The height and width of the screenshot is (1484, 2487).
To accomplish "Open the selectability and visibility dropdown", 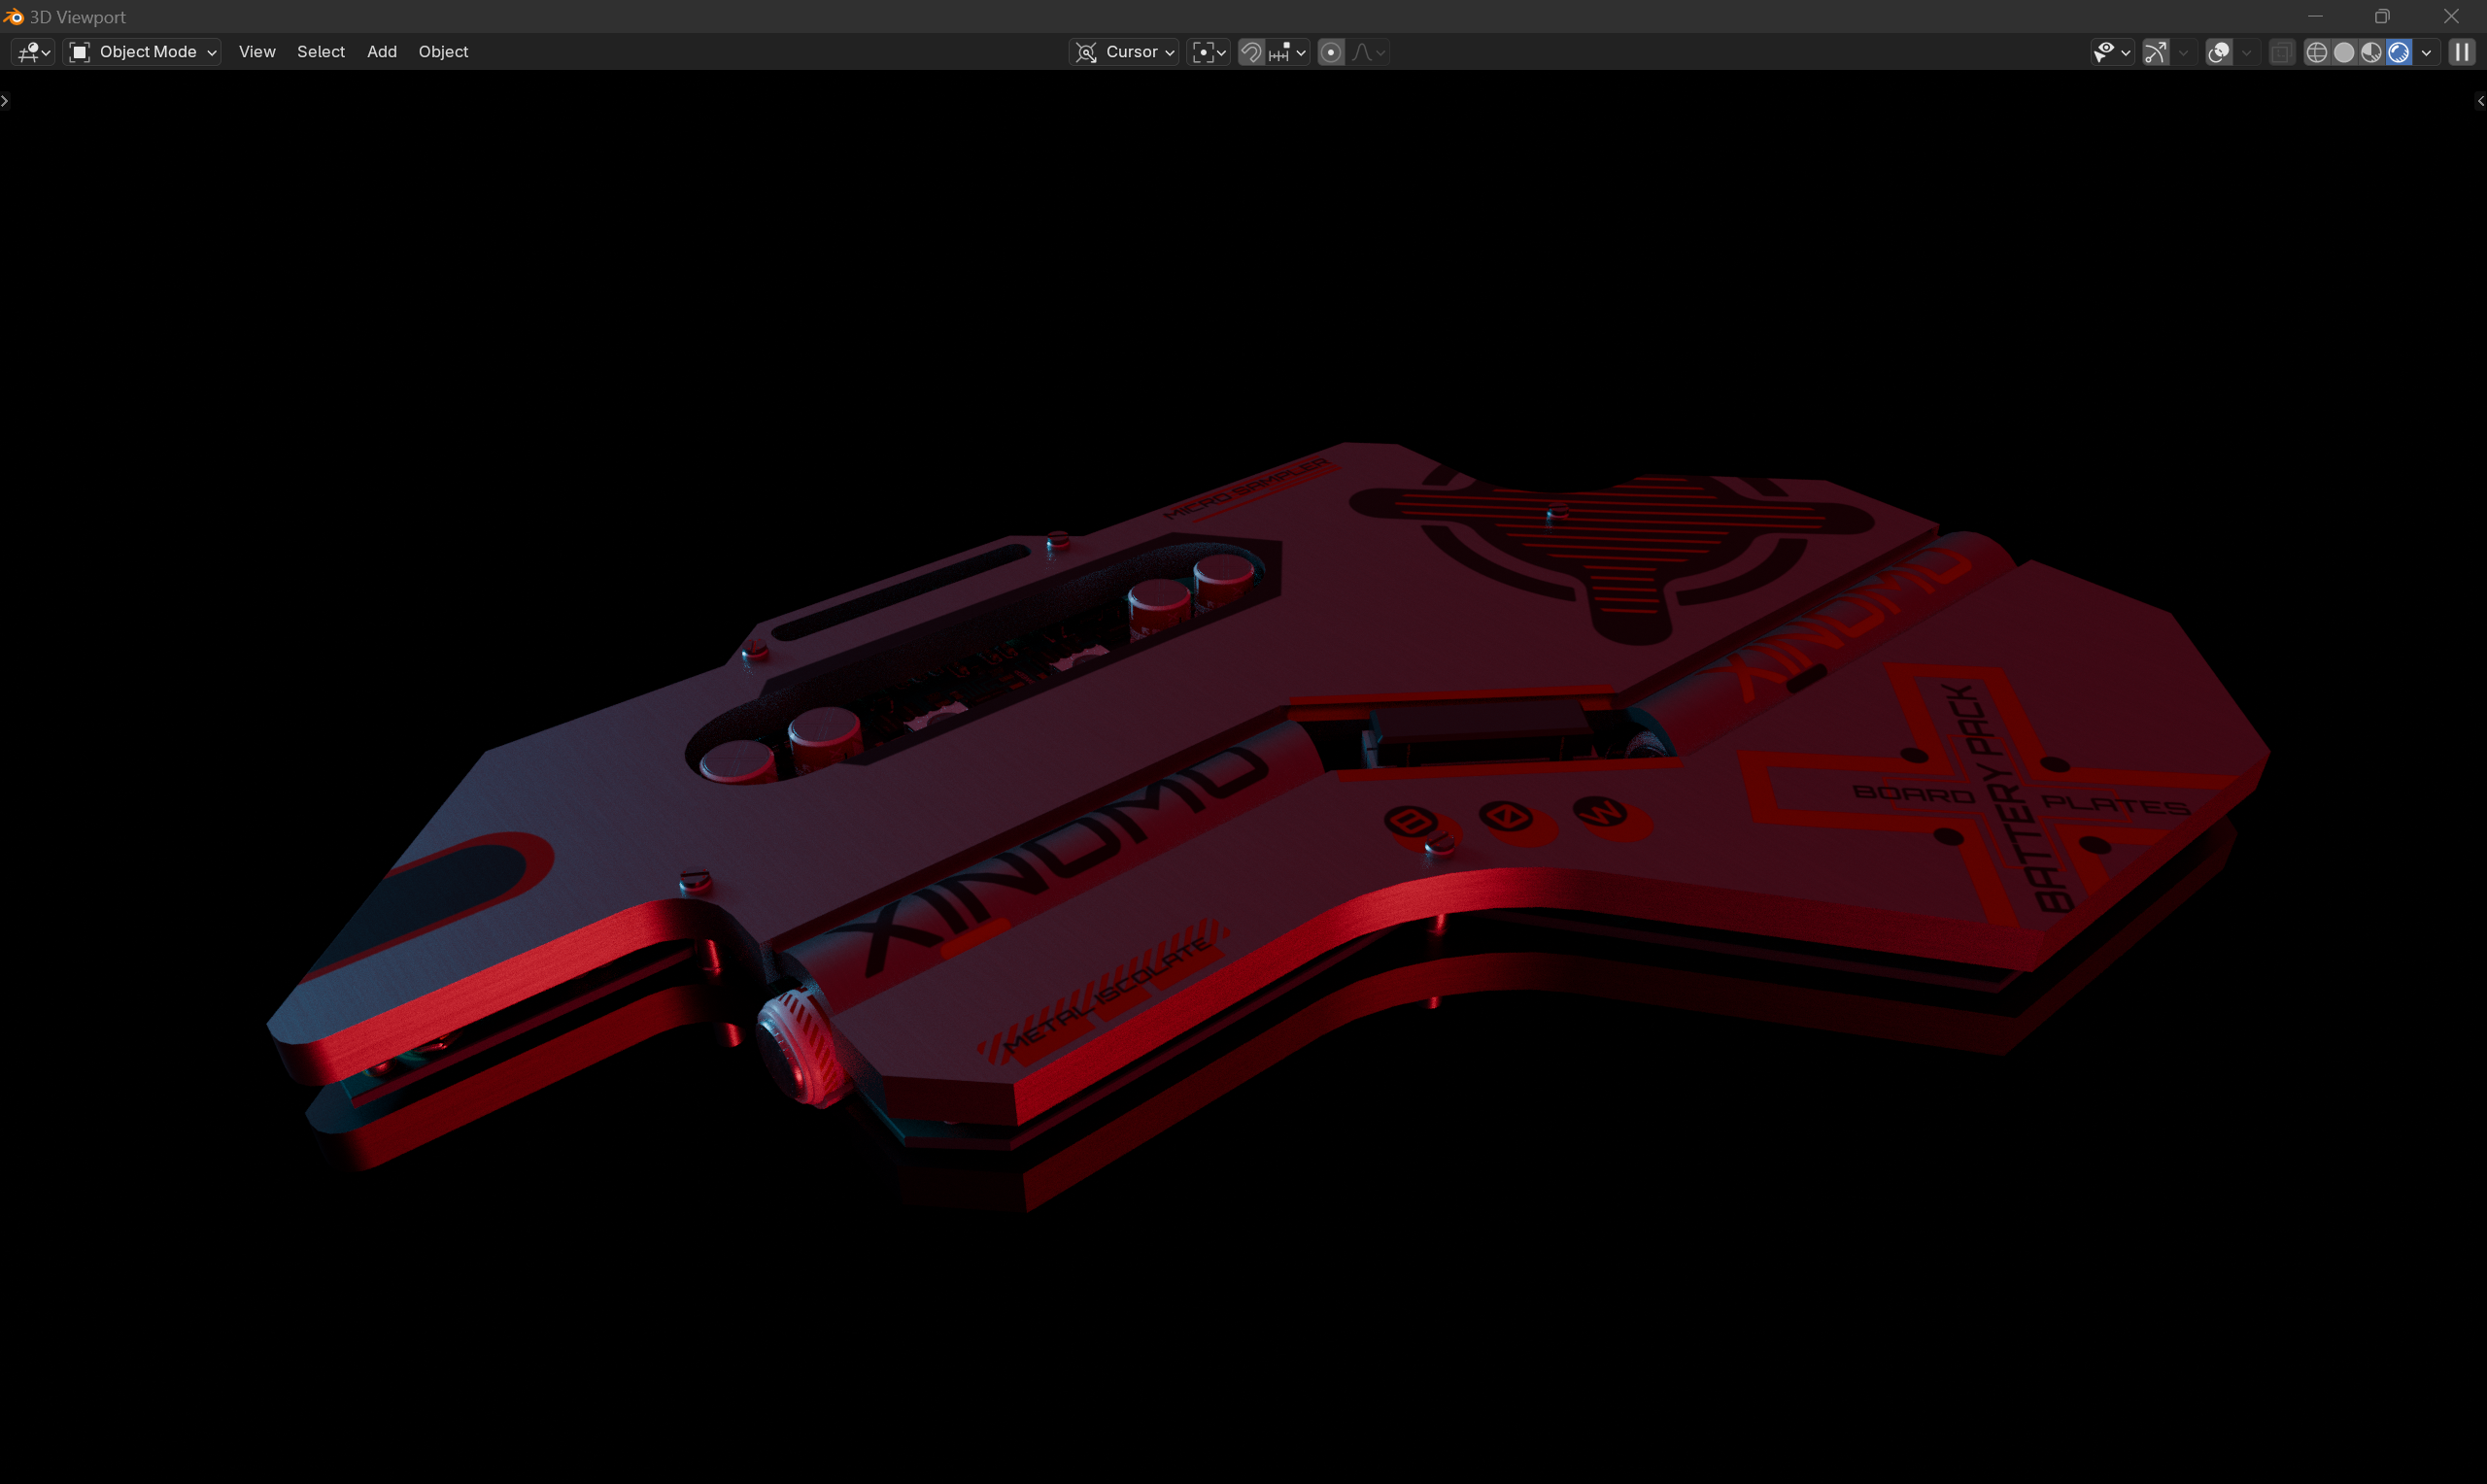I will pyautogui.click(x=2112, y=52).
